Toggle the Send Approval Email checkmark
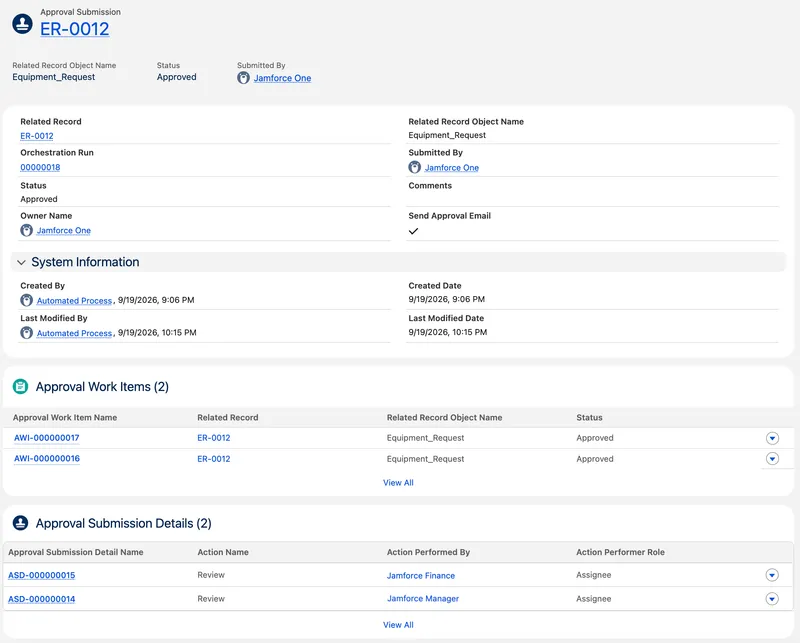Viewport: 800px width, 643px height. (x=413, y=231)
